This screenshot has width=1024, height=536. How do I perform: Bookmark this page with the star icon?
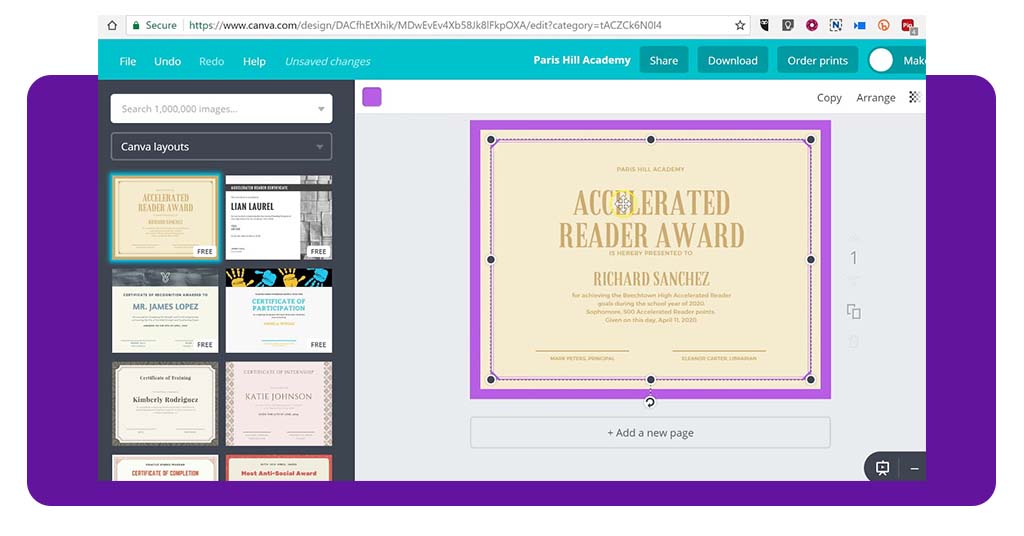740,25
